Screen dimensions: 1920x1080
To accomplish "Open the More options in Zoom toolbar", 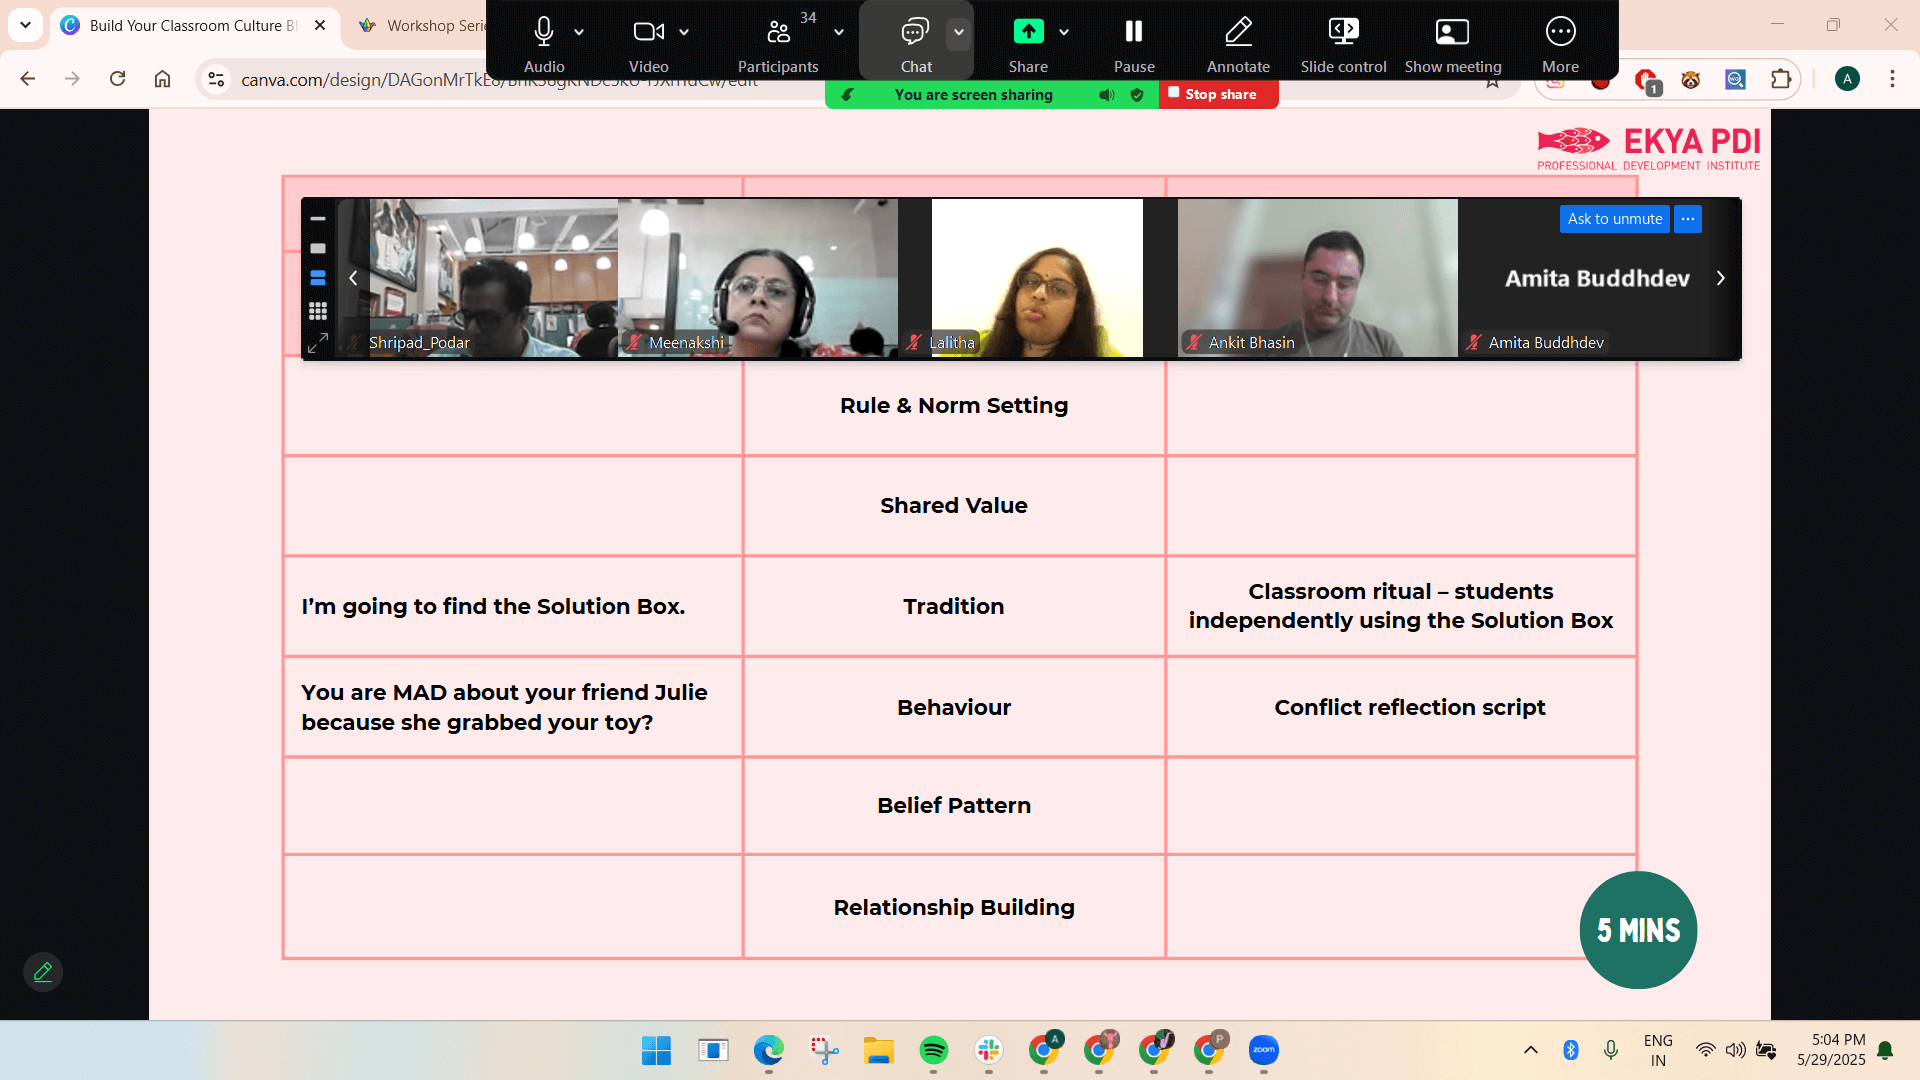I will [1560, 42].
